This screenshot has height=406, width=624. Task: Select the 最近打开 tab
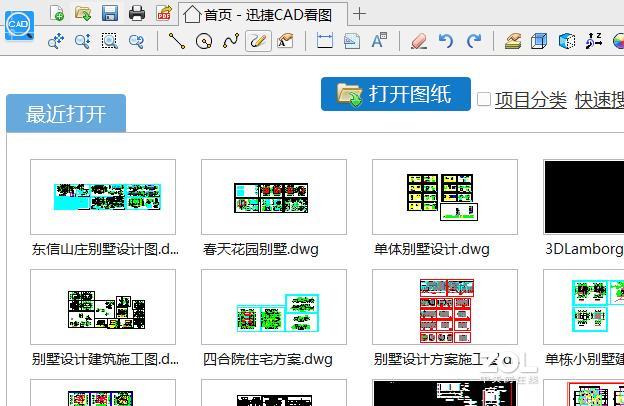[66, 113]
